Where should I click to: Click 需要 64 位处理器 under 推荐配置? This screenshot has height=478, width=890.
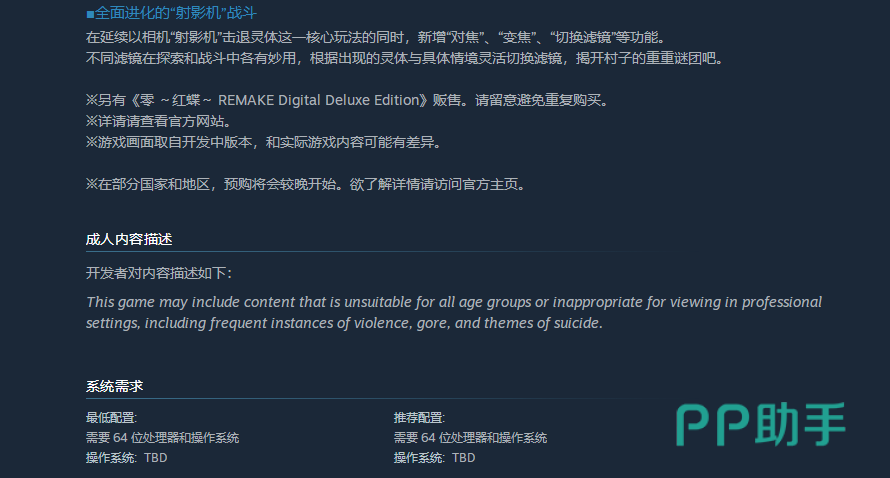point(470,438)
